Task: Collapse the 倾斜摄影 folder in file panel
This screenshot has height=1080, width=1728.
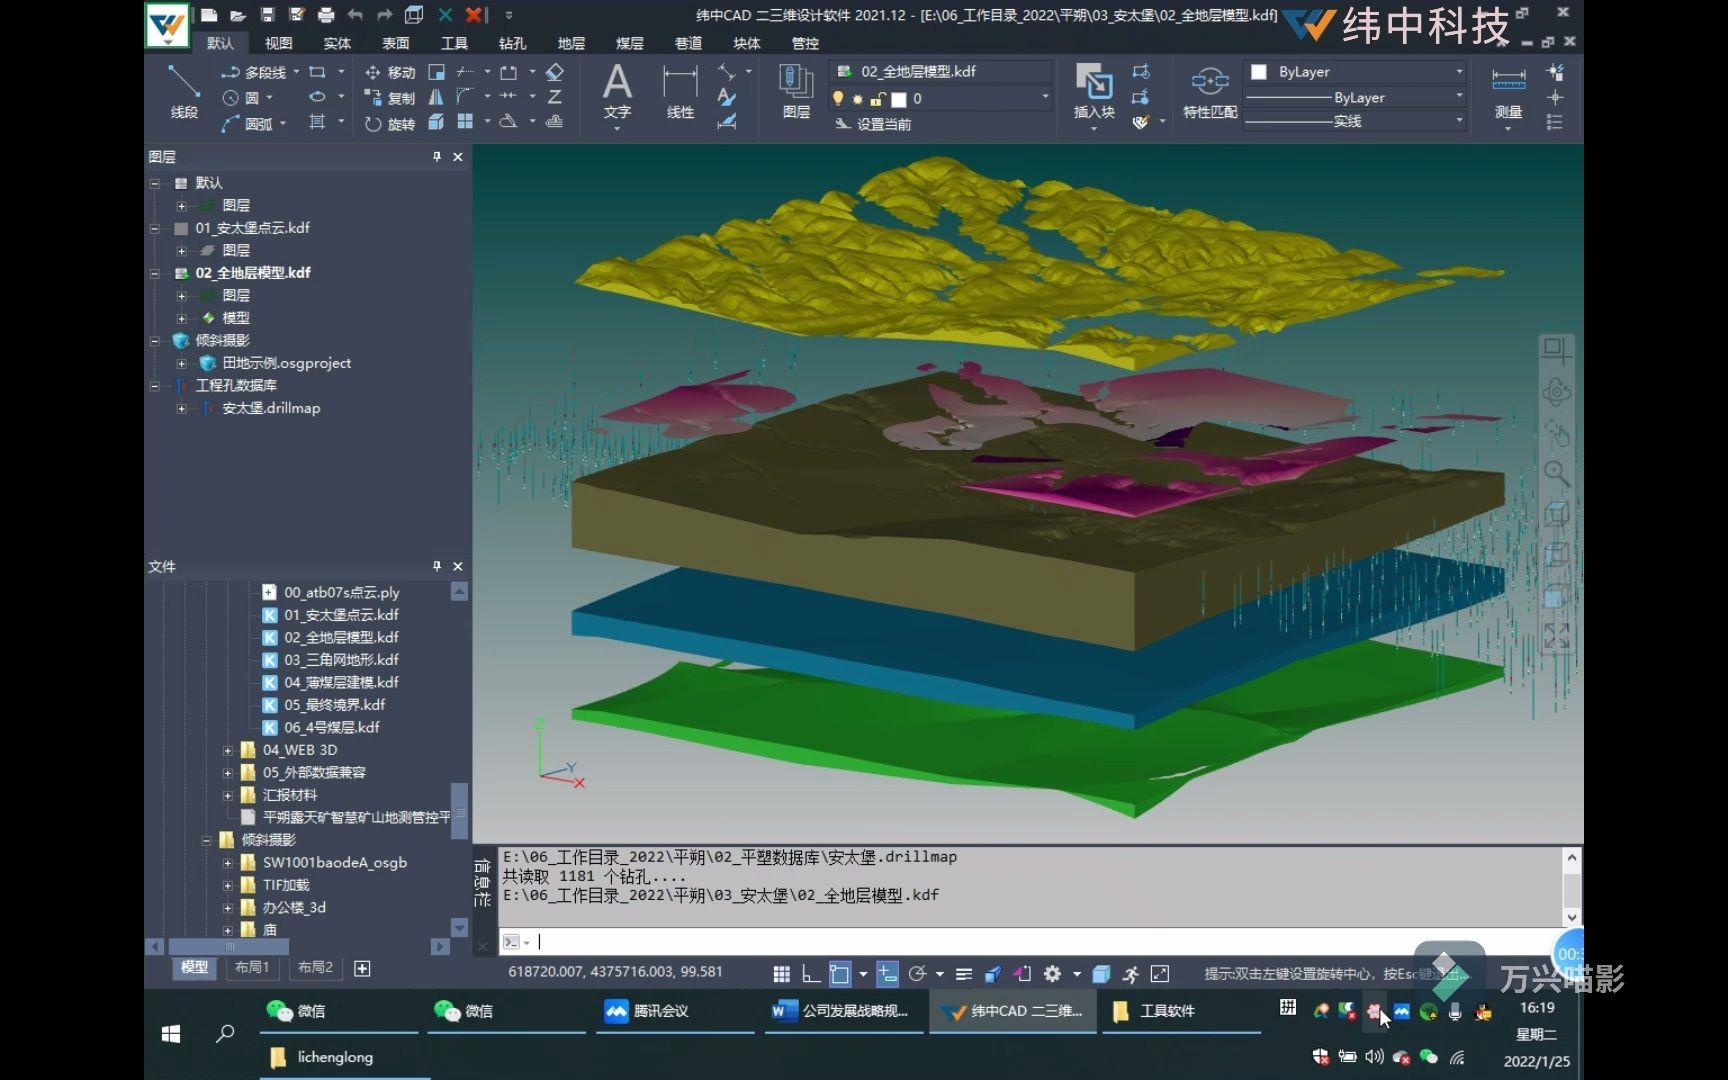Action: point(206,840)
